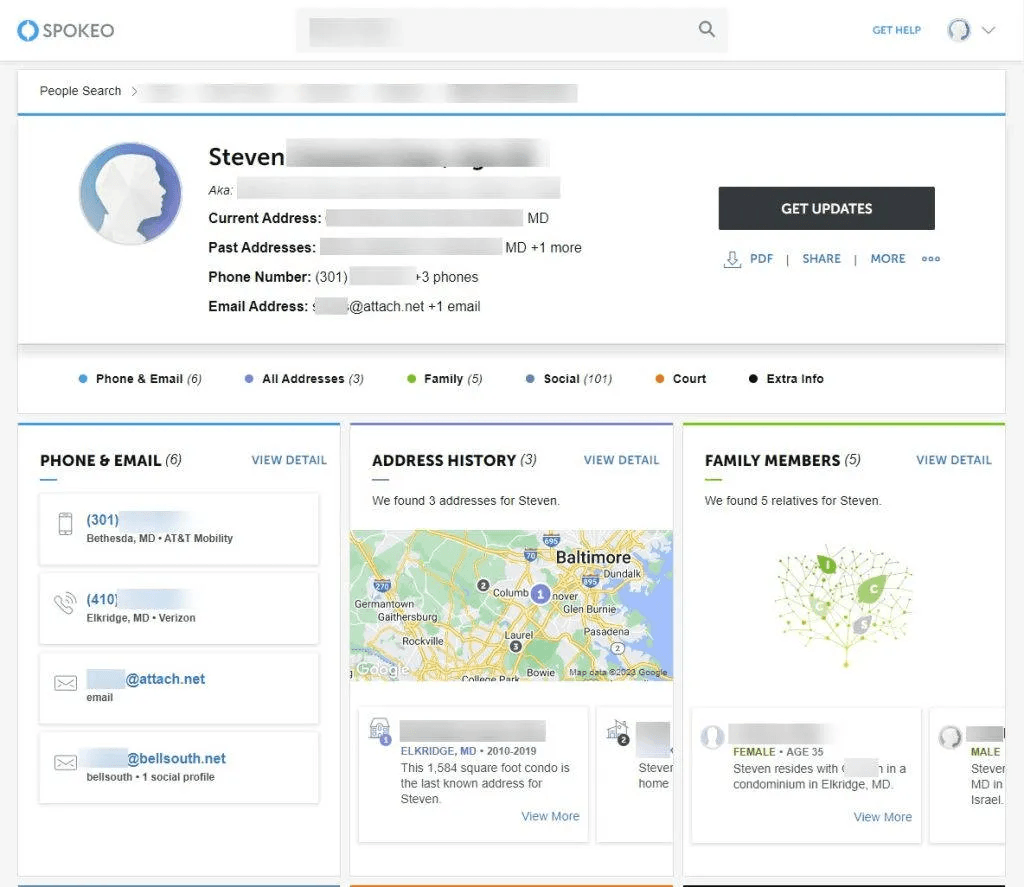Jump to All Addresses tab
The width and height of the screenshot is (1024, 887).
pos(304,379)
